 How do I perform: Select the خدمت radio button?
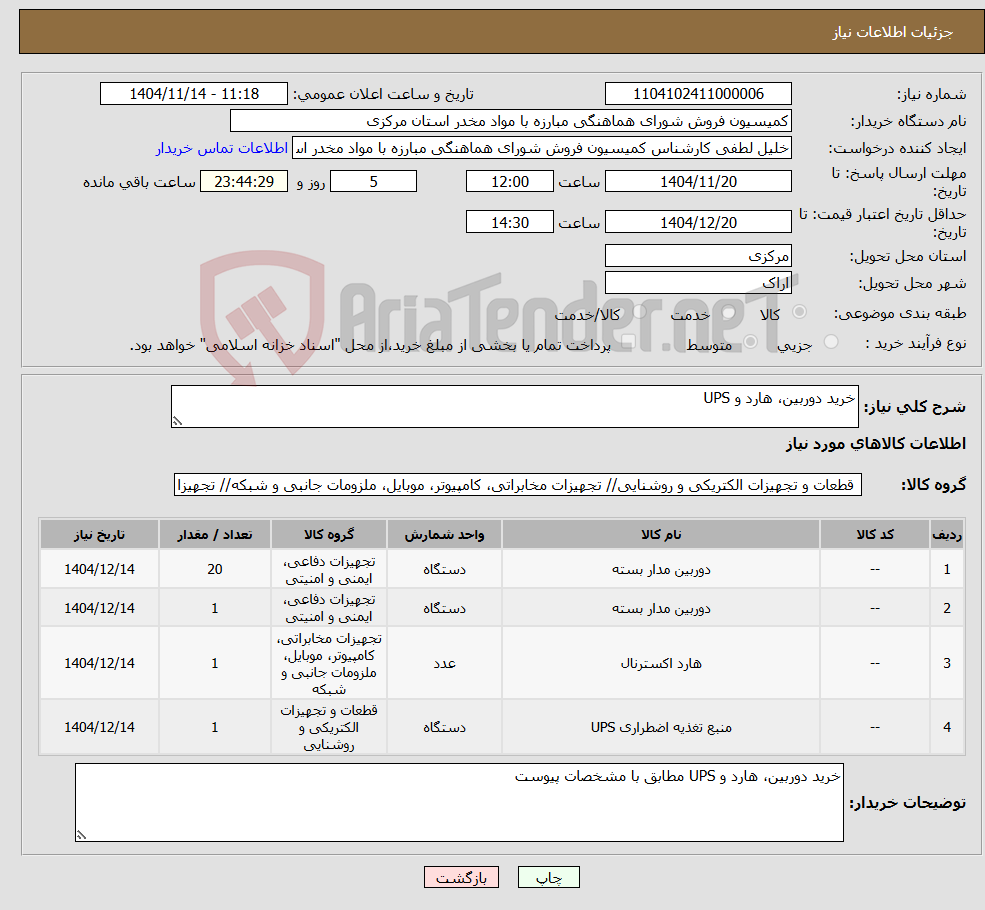pos(729,311)
